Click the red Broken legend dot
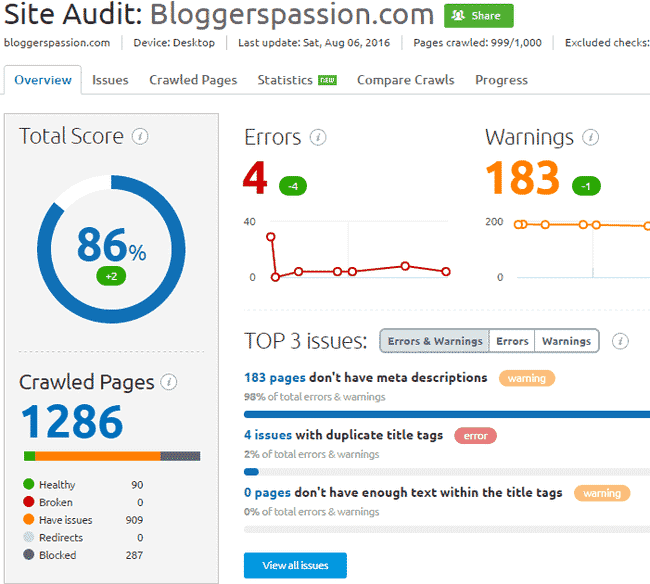 (x=29, y=502)
